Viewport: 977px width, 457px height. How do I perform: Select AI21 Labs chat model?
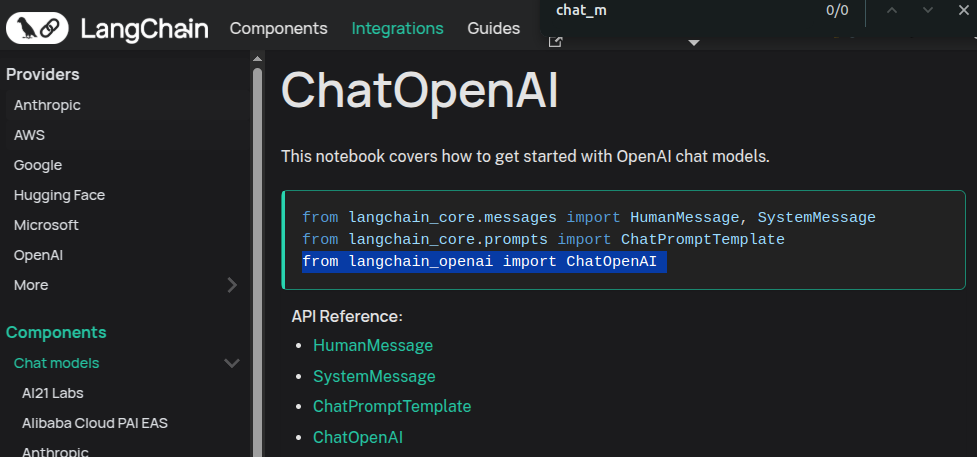52,393
